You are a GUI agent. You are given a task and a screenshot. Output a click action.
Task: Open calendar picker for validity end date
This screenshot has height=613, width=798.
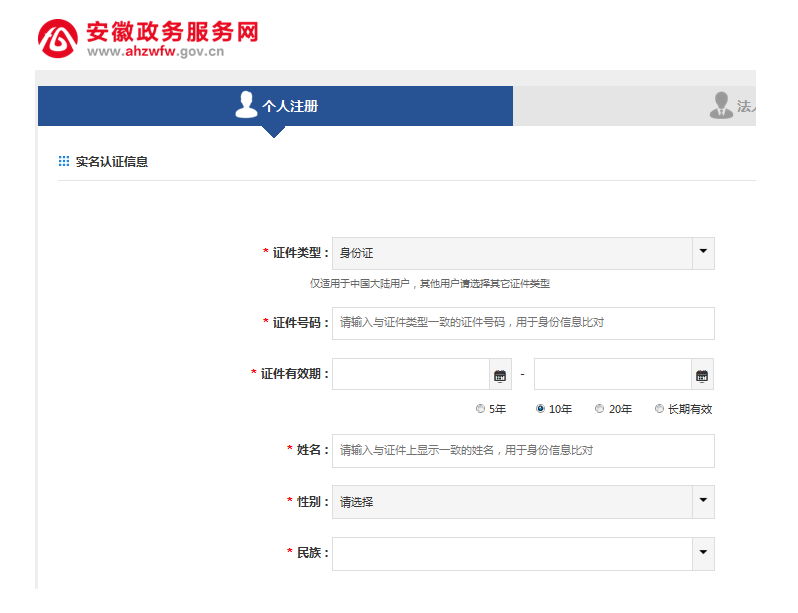702,375
